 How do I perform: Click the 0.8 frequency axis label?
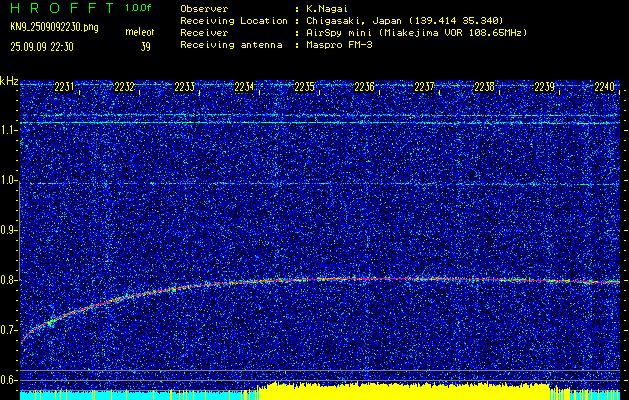[x=8, y=280]
